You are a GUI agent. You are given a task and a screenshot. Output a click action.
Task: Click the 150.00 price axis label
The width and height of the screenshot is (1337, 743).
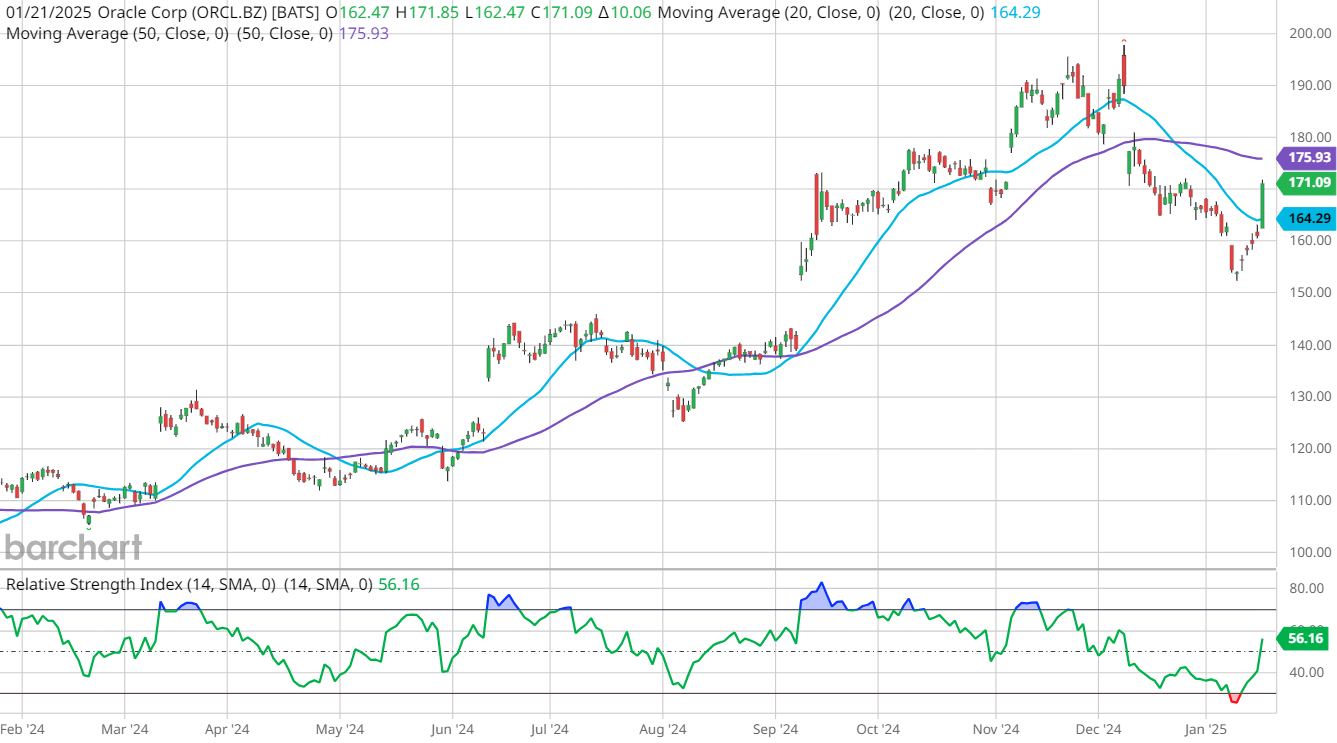click(x=1308, y=293)
